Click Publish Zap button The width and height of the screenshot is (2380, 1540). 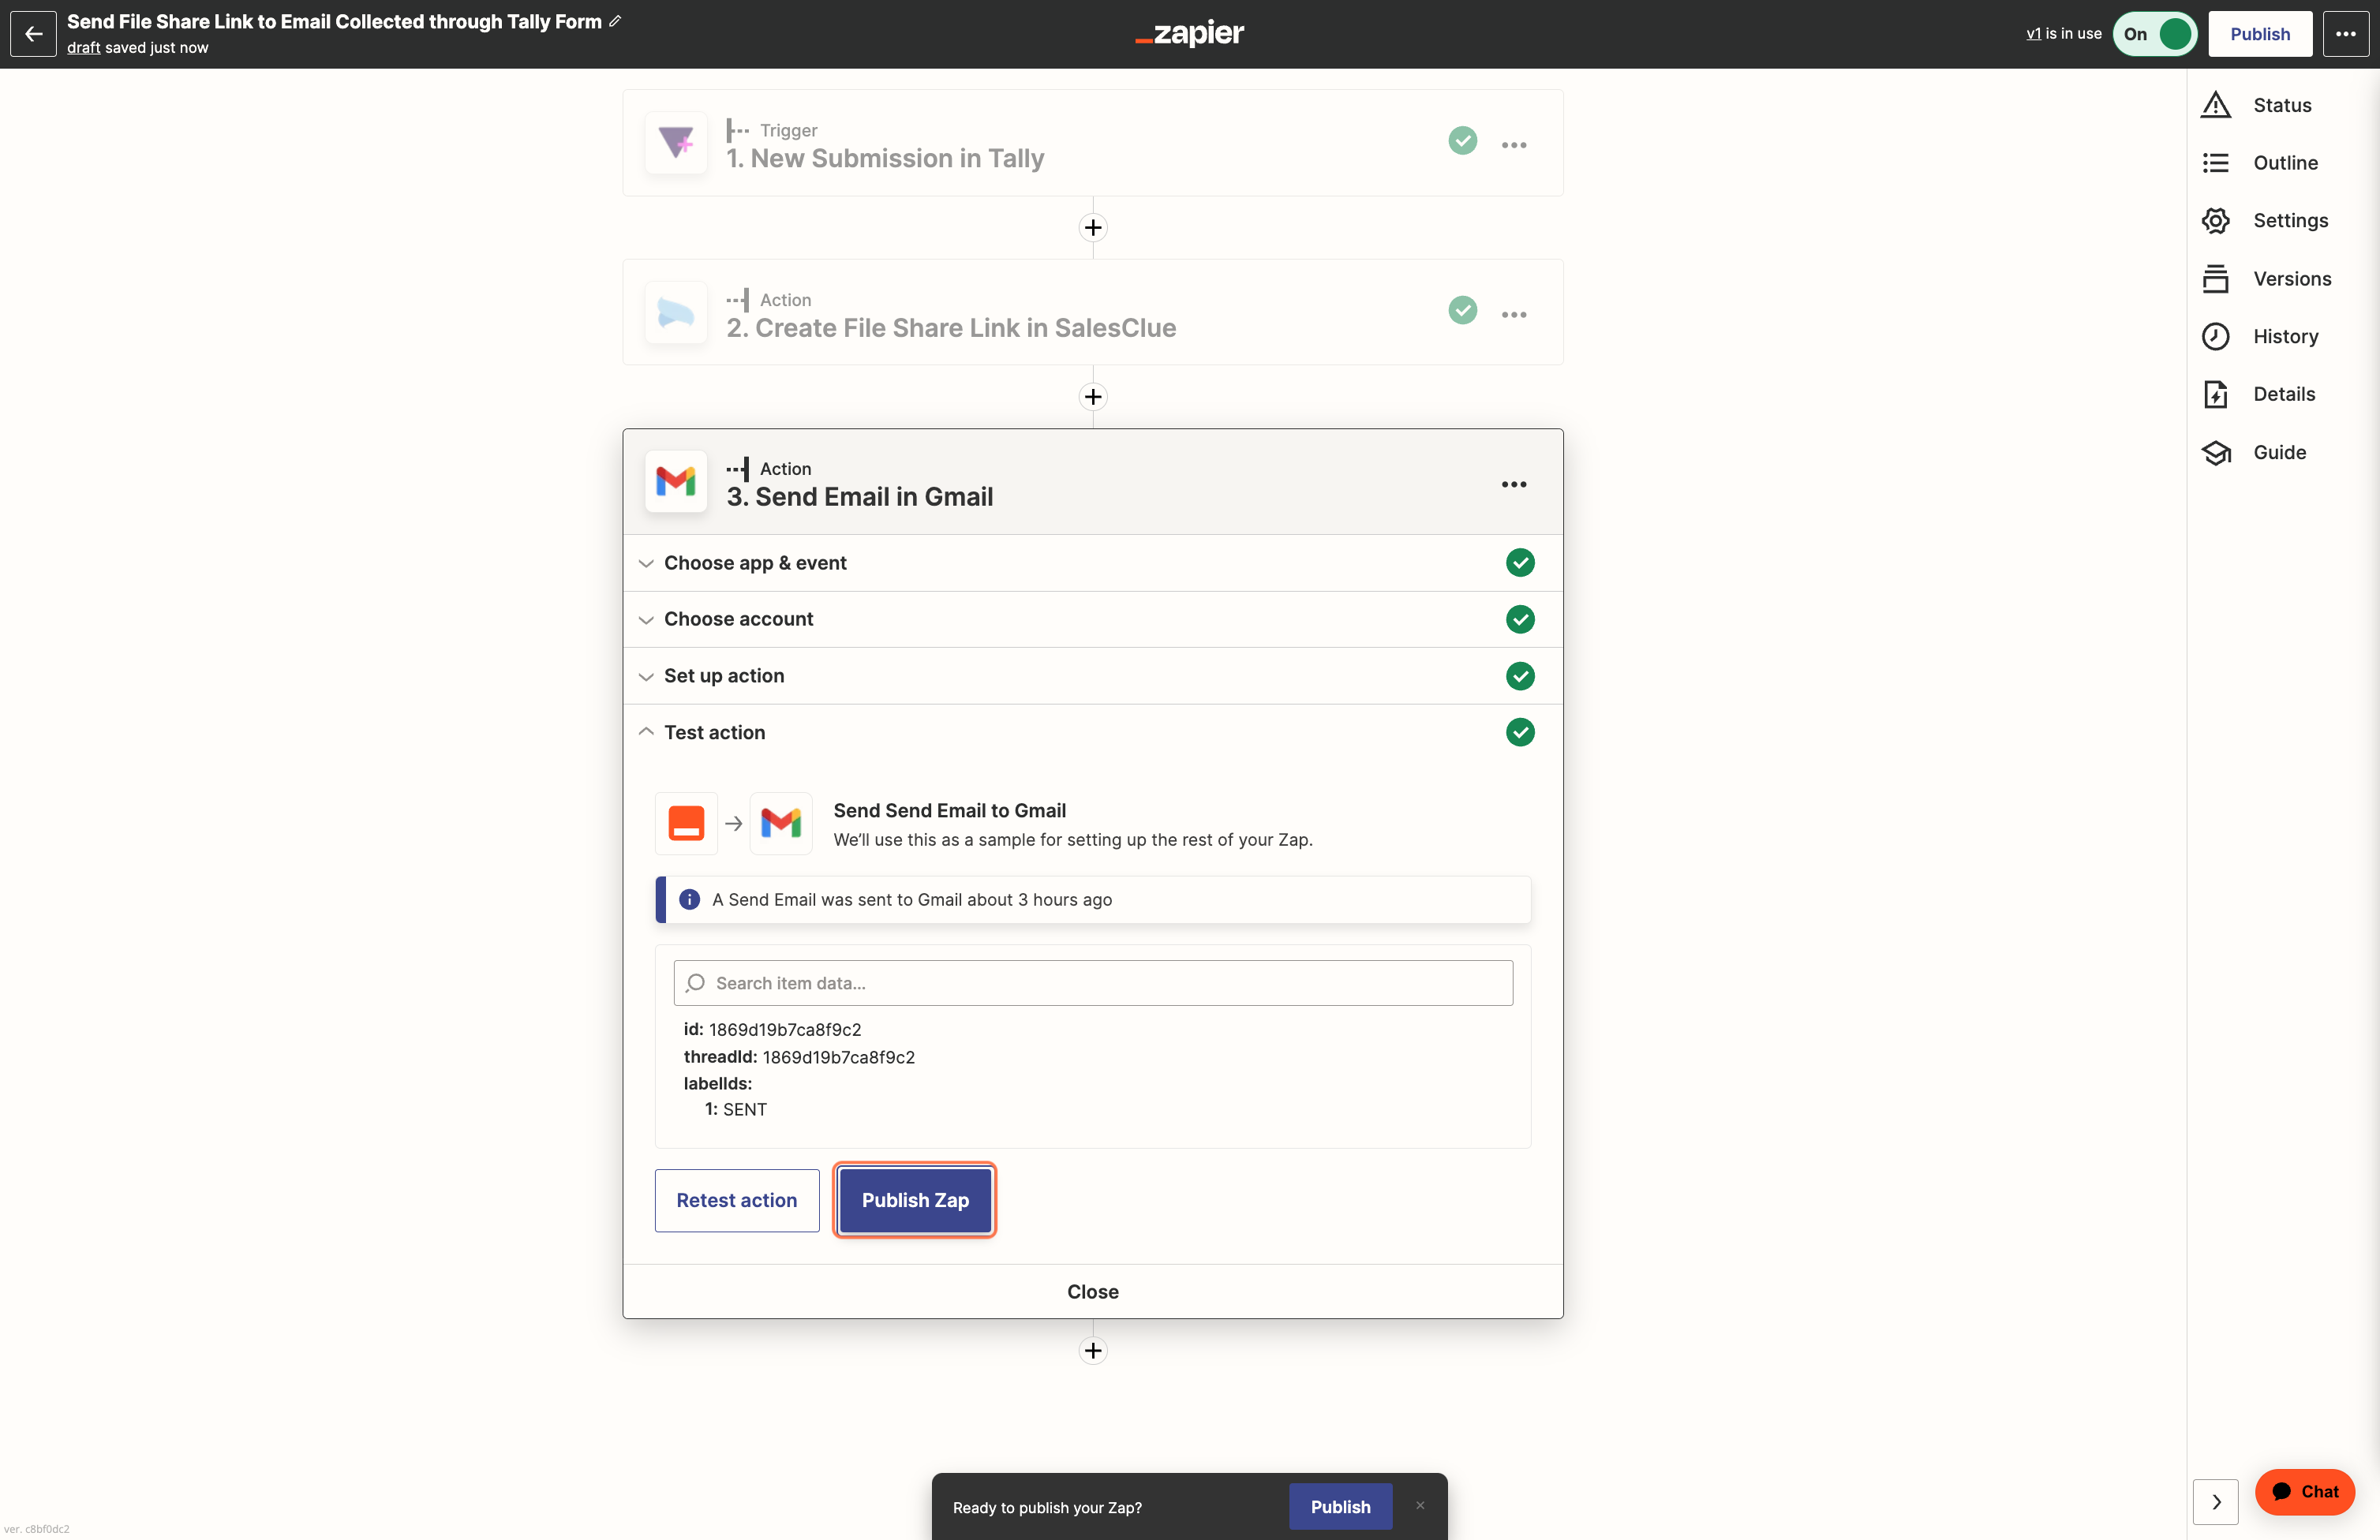click(915, 1200)
